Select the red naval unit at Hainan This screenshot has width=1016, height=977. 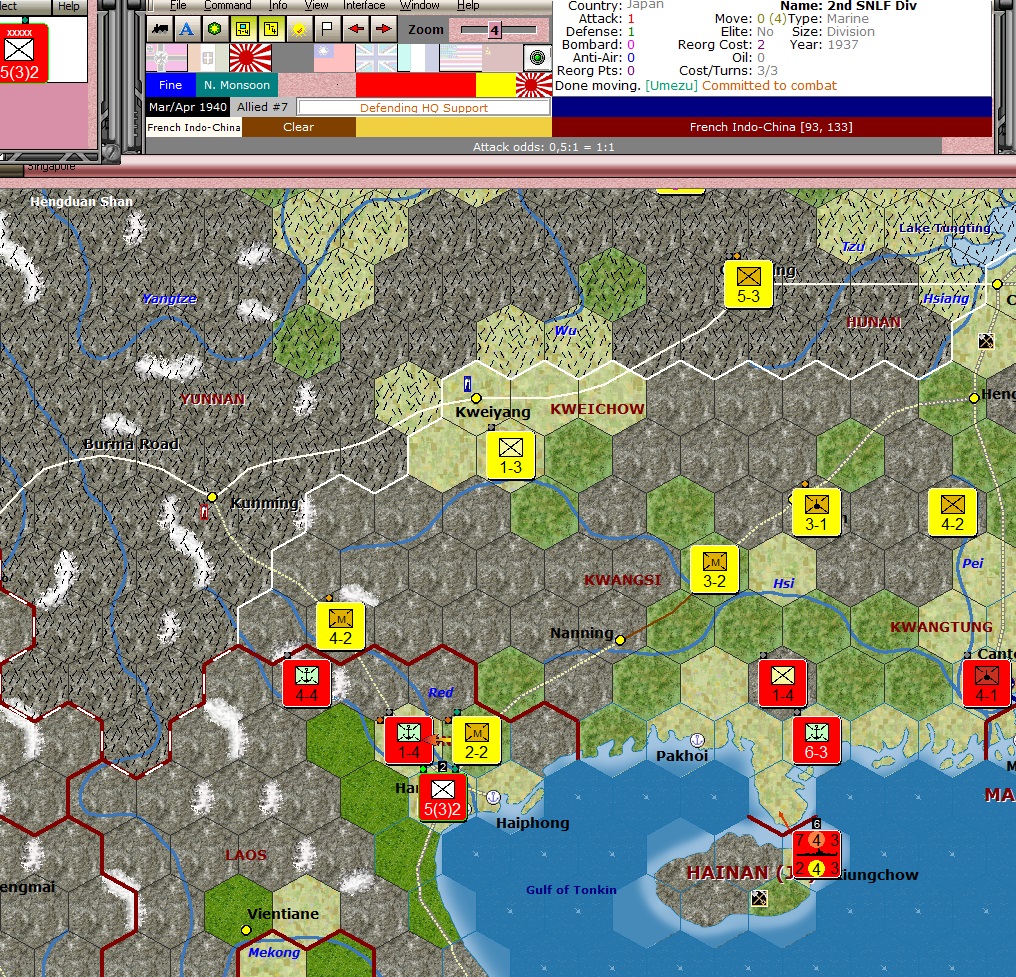pyautogui.click(x=816, y=854)
